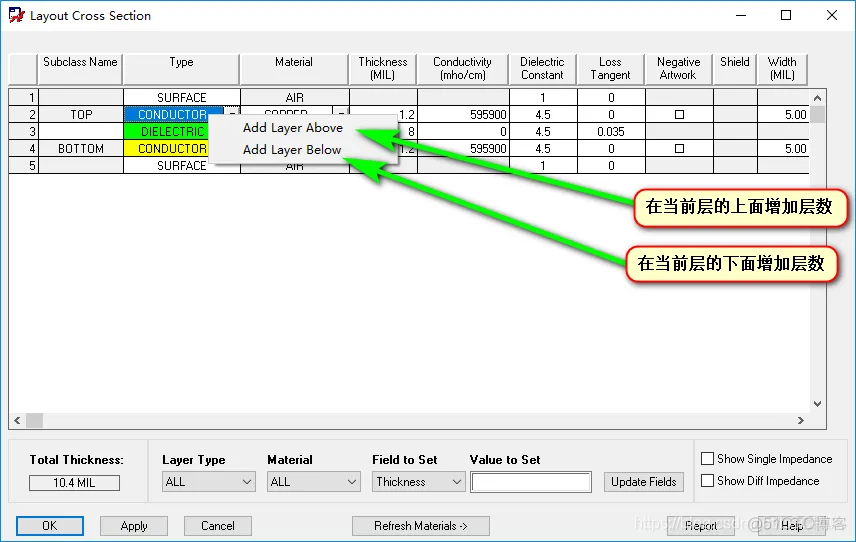Image resolution: width=856 pixels, height=542 pixels.
Task: Click the Help button
Action: click(792, 526)
